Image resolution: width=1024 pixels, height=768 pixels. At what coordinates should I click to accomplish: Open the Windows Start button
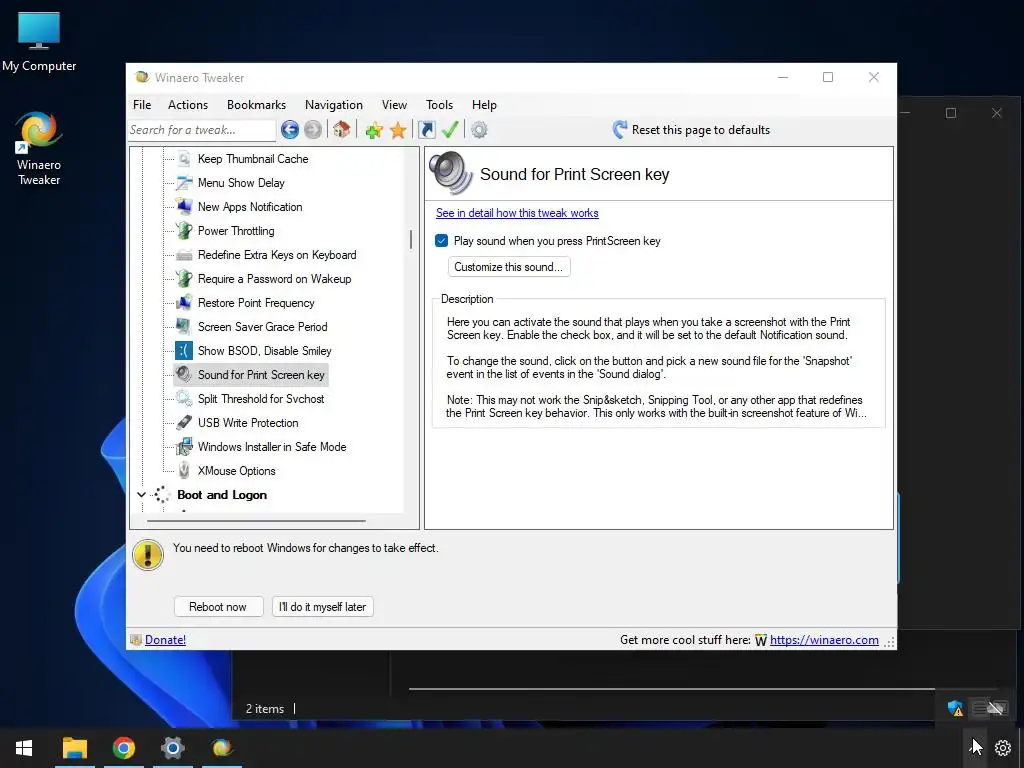(x=24, y=748)
